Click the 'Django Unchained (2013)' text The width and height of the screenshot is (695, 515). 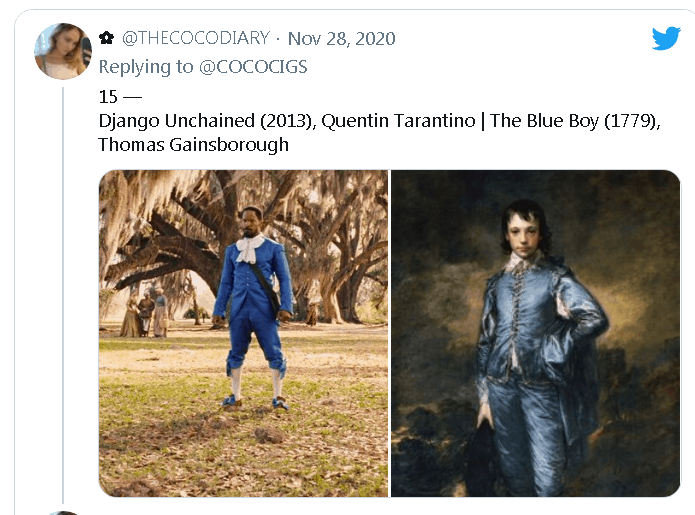pyautogui.click(x=207, y=121)
